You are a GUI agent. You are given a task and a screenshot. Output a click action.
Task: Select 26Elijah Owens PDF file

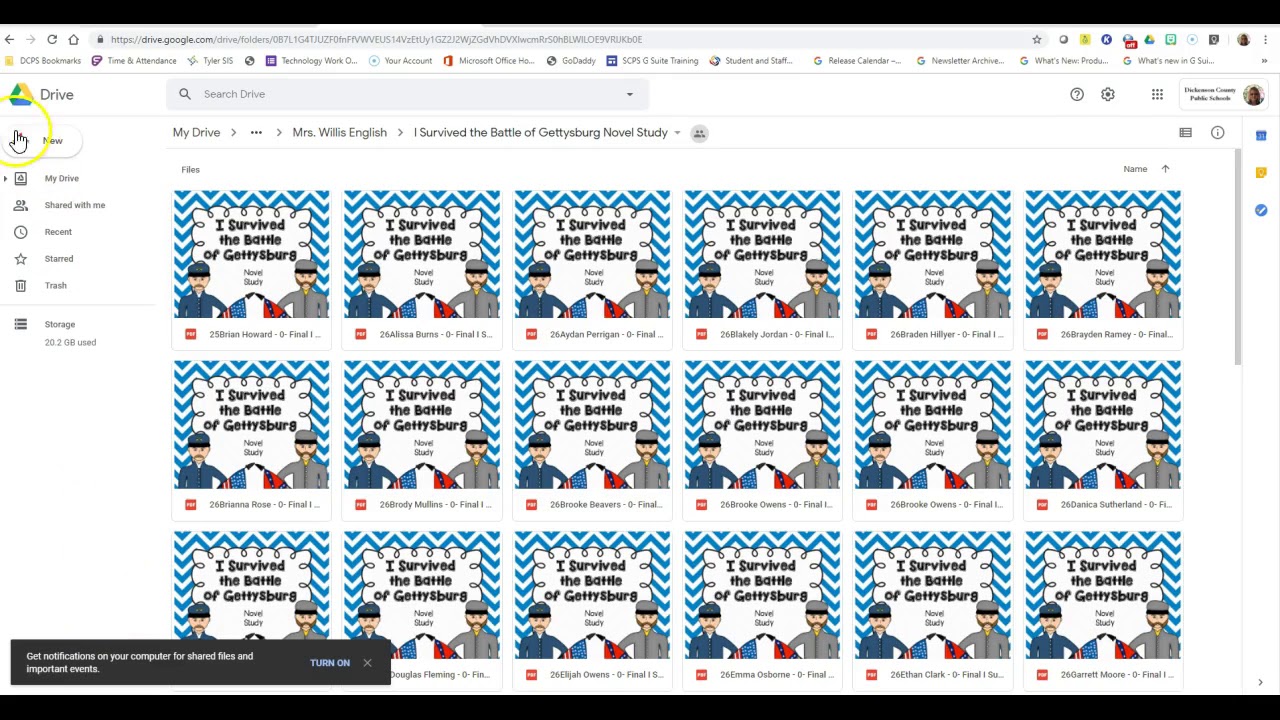click(592, 610)
